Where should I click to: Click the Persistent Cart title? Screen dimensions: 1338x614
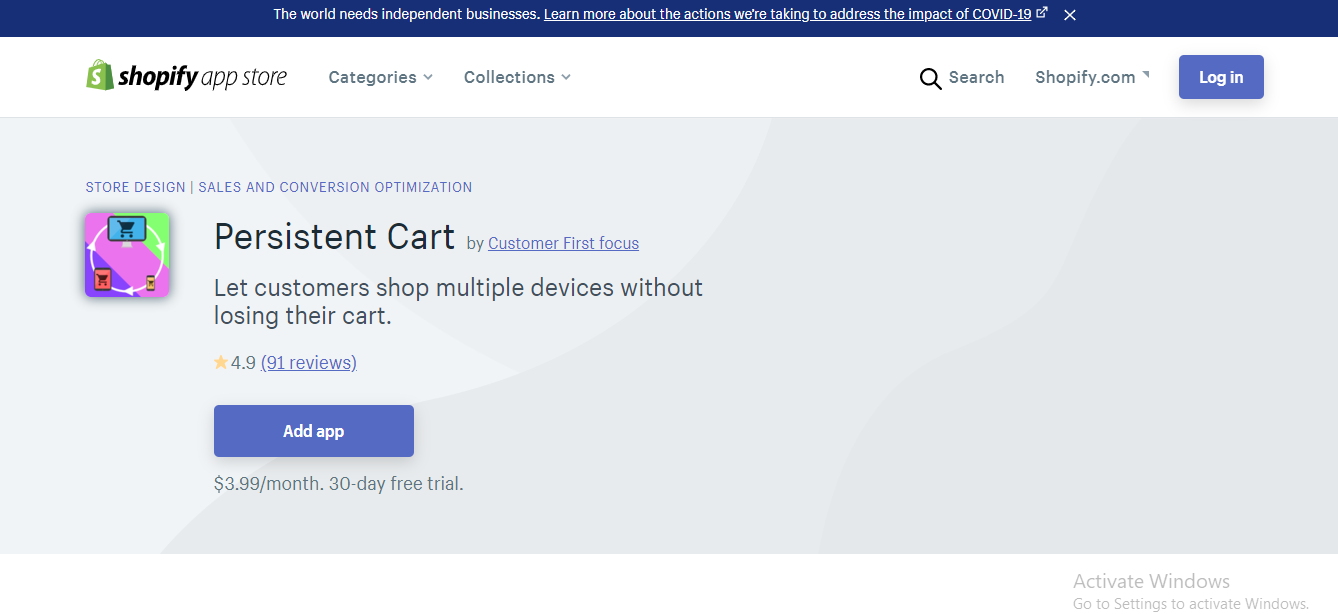[x=334, y=237]
